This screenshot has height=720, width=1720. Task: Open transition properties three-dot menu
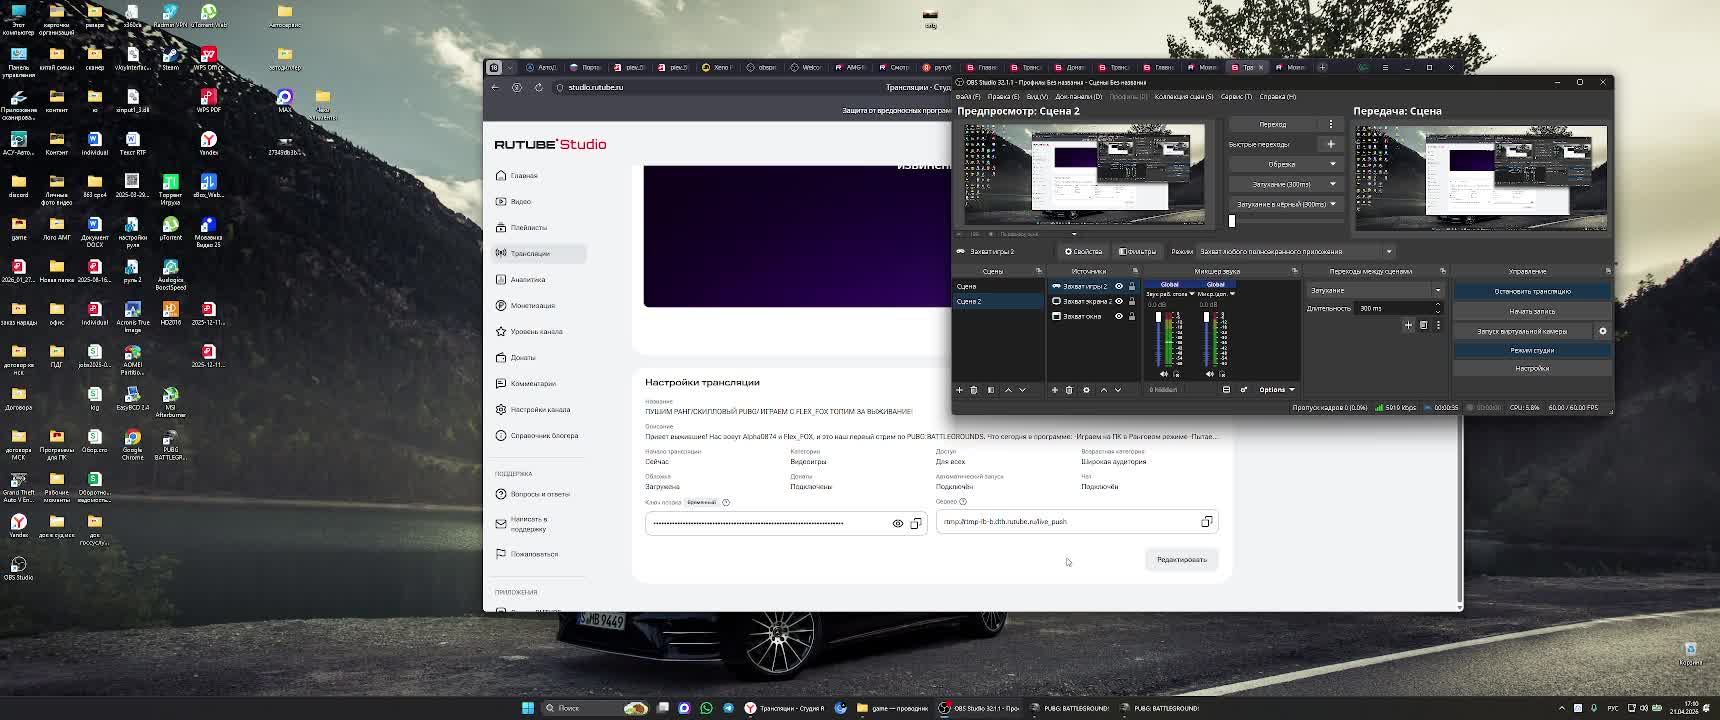click(x=1438, y=325)
